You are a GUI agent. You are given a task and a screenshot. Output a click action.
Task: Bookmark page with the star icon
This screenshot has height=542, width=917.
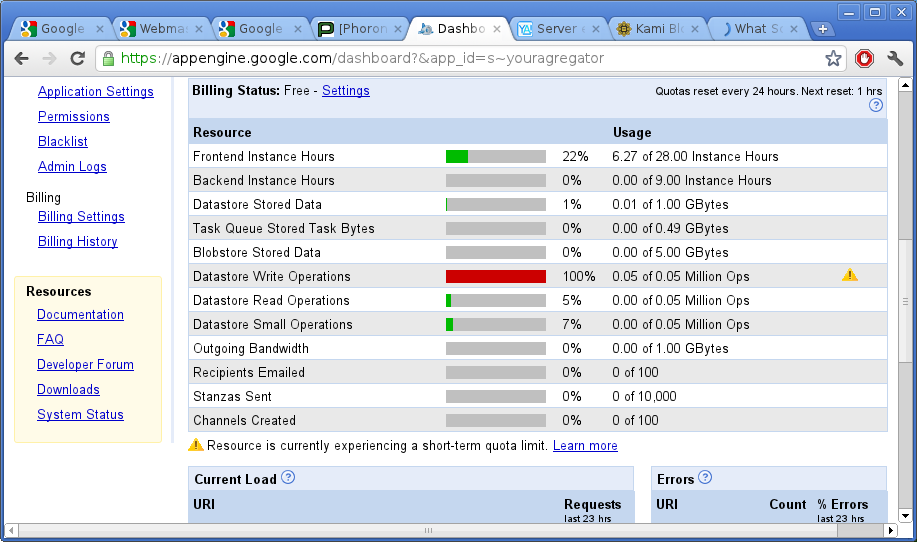click(x=833, y=58)
